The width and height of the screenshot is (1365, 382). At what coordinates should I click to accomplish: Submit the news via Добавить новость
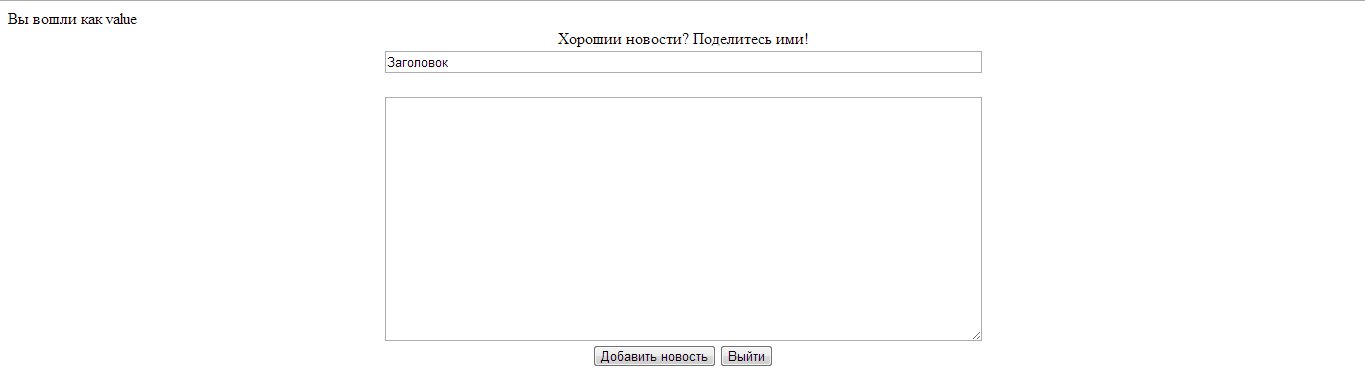(654, 357)
